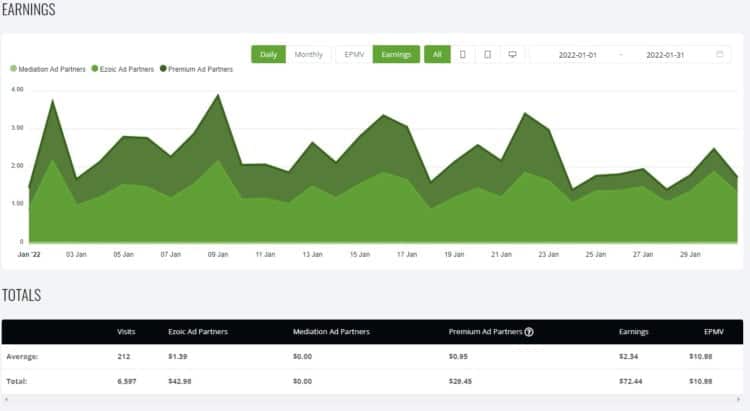Toggle Premium Ad Partners legend series
The height and width of the screenshot is (411, 750).
coord(197,69)
